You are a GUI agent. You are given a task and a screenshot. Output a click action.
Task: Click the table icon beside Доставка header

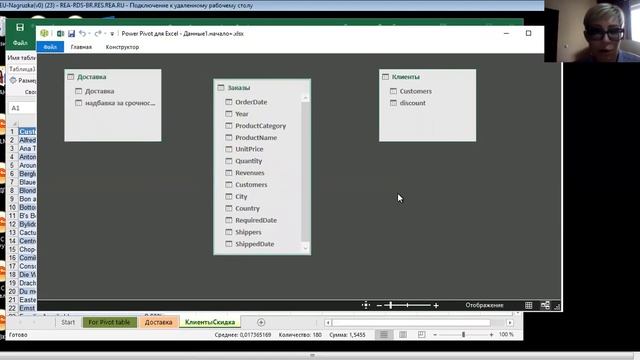71,77
